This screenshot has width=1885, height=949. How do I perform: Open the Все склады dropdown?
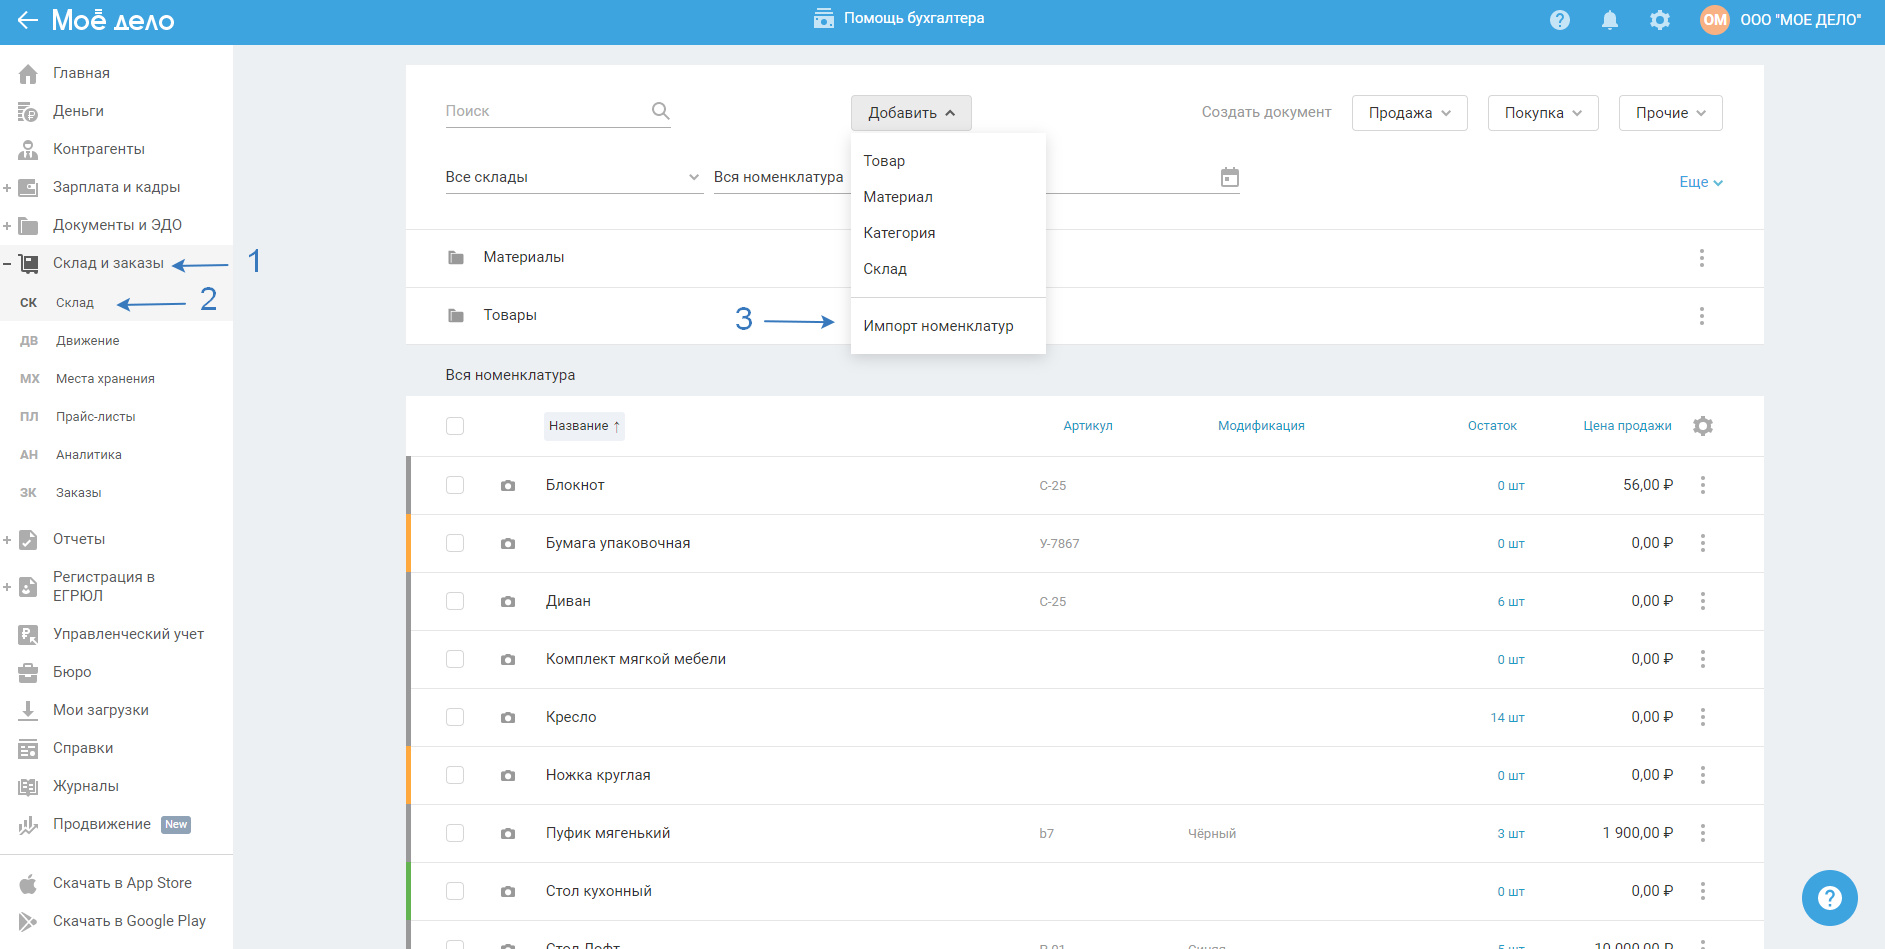tap(572, 177)
